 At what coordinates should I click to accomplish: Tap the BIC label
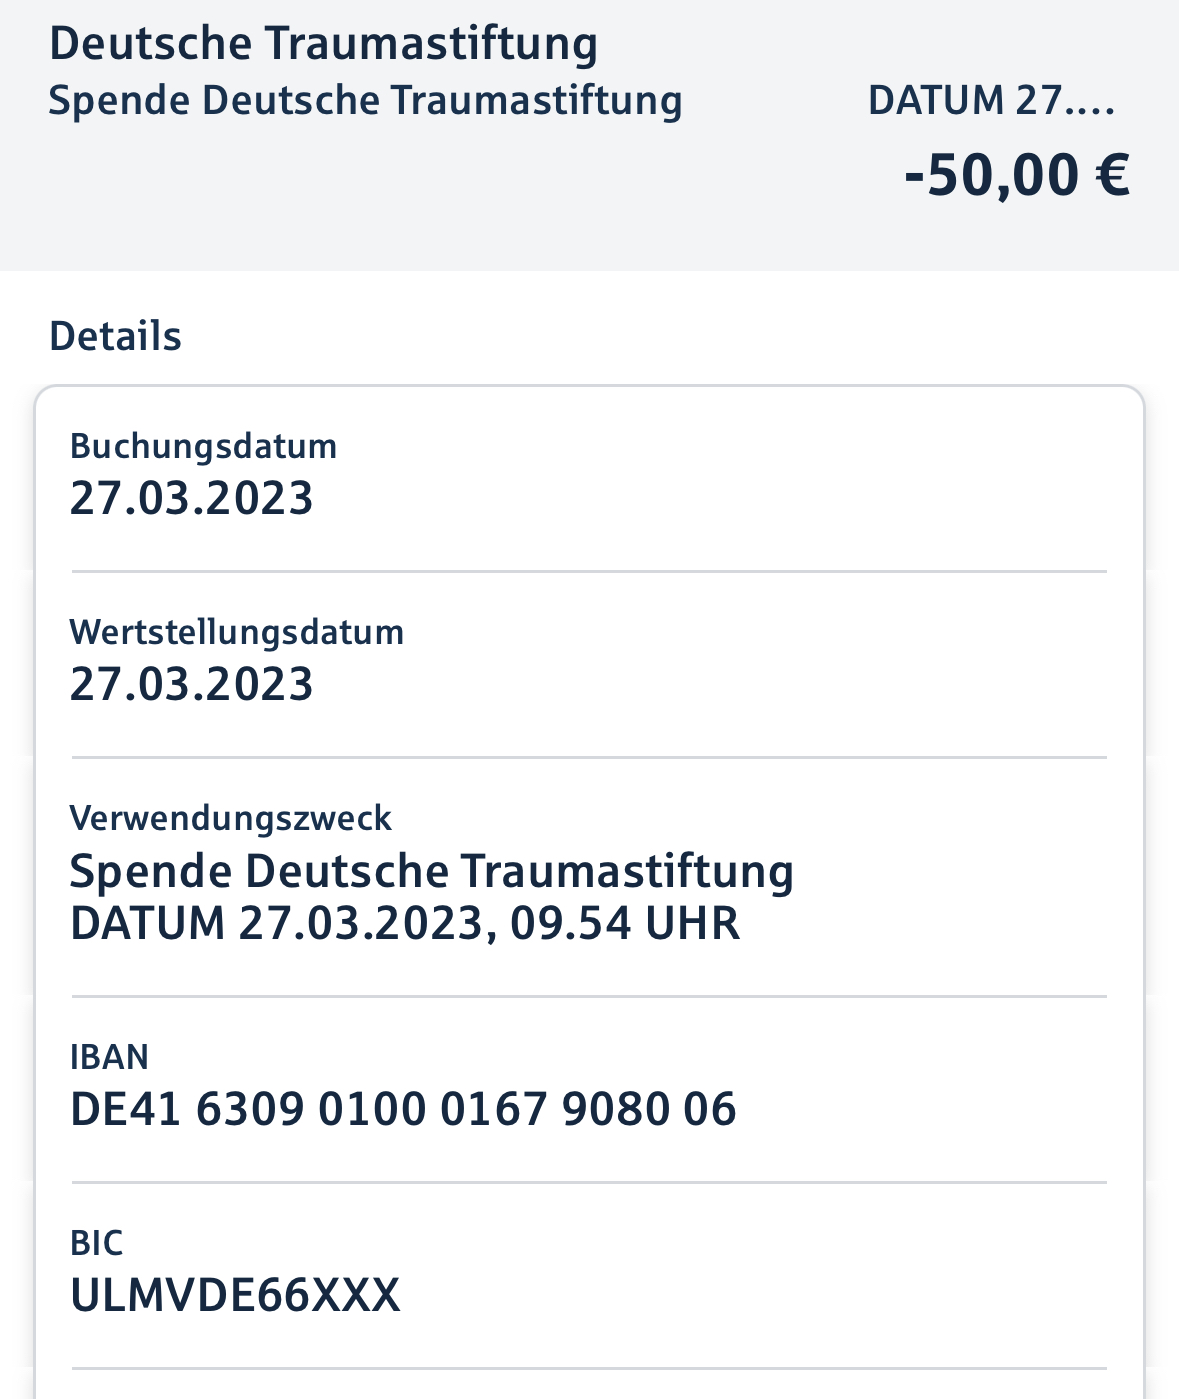point(96,1243)
